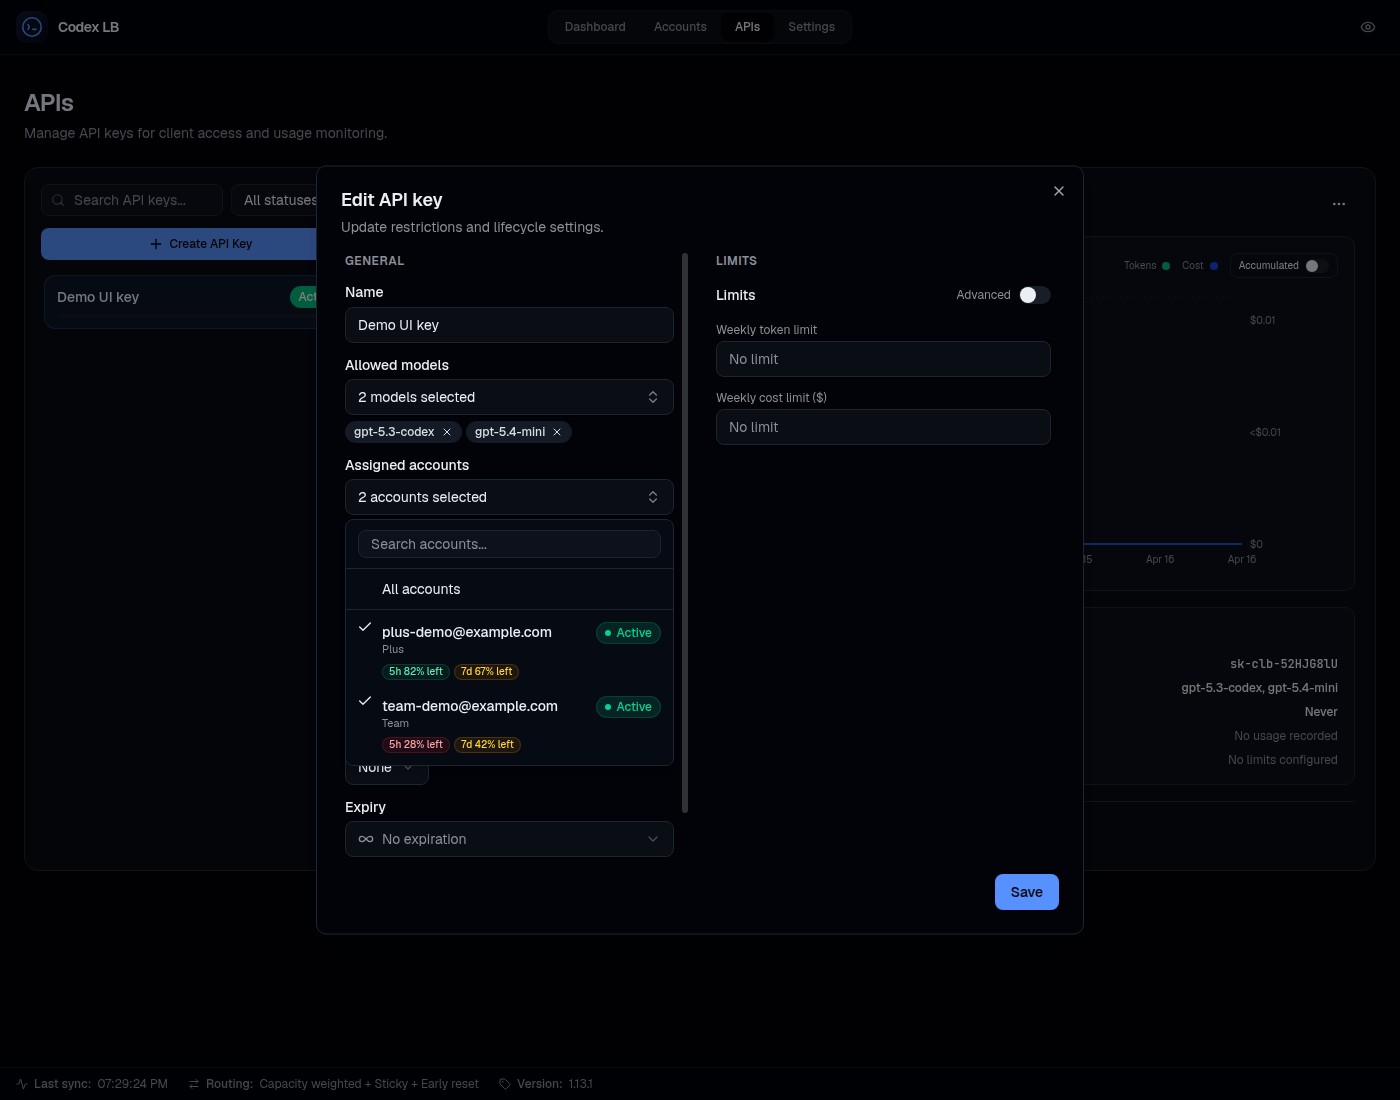Open the None dropdown above Expiry
Image resolution: width=1400 pixels, height=1100 pixels.
tap(387, 774)
